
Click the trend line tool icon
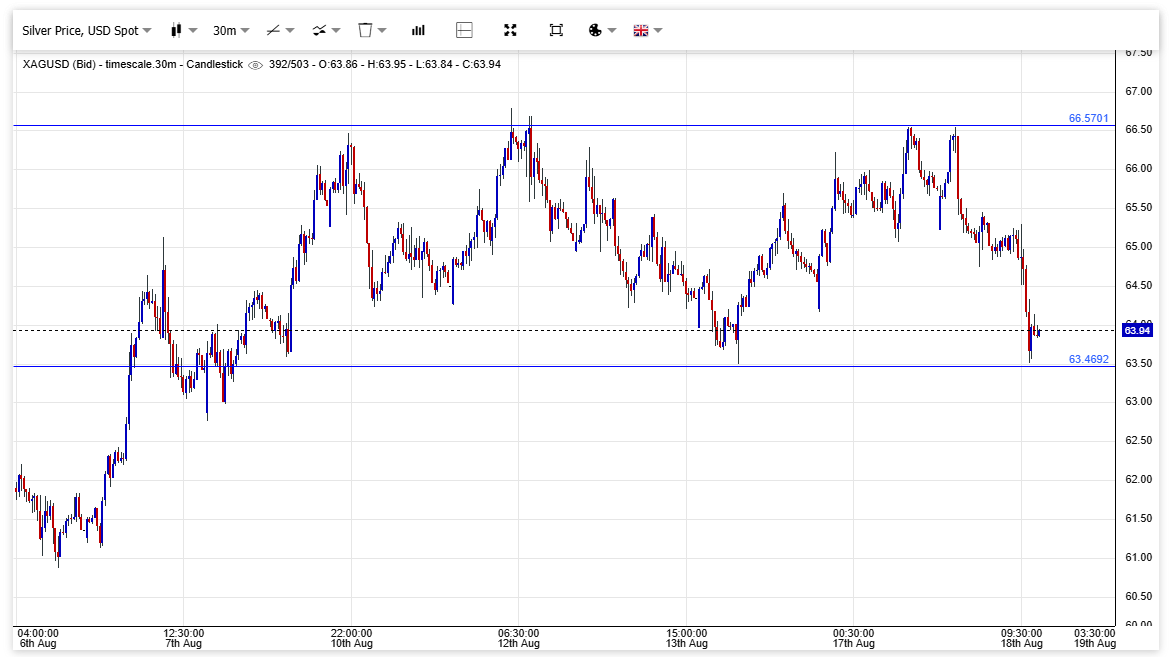coord(273,31)
